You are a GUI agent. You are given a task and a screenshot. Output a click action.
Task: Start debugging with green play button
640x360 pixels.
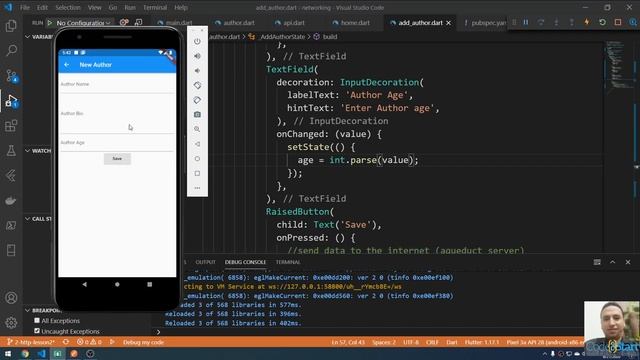pyautogui.click(x=50, y=23)
